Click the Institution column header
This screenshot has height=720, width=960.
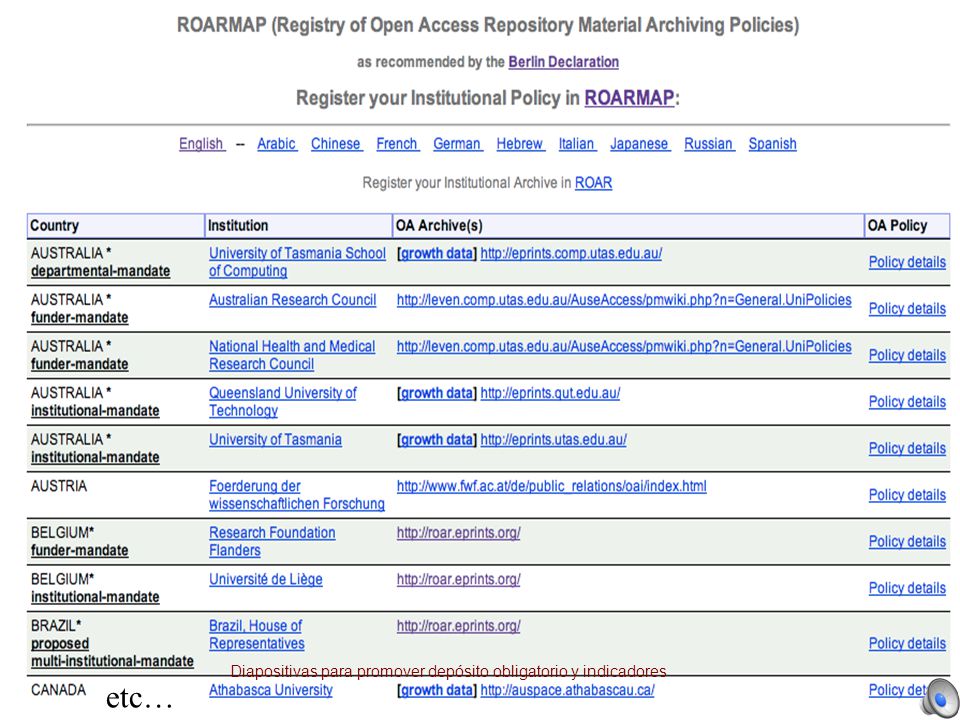point(298,225)
